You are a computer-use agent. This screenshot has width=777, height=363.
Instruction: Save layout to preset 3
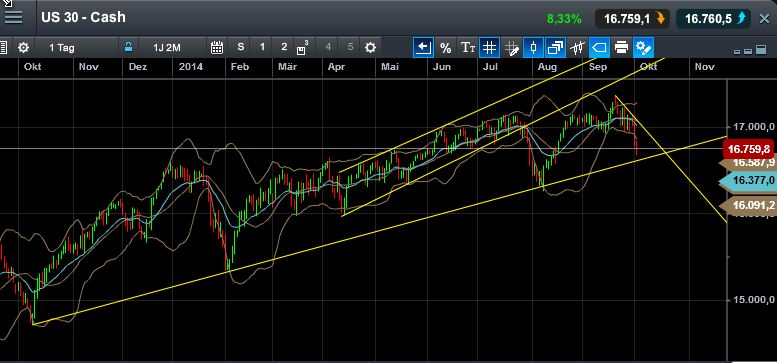click(302, 48)
